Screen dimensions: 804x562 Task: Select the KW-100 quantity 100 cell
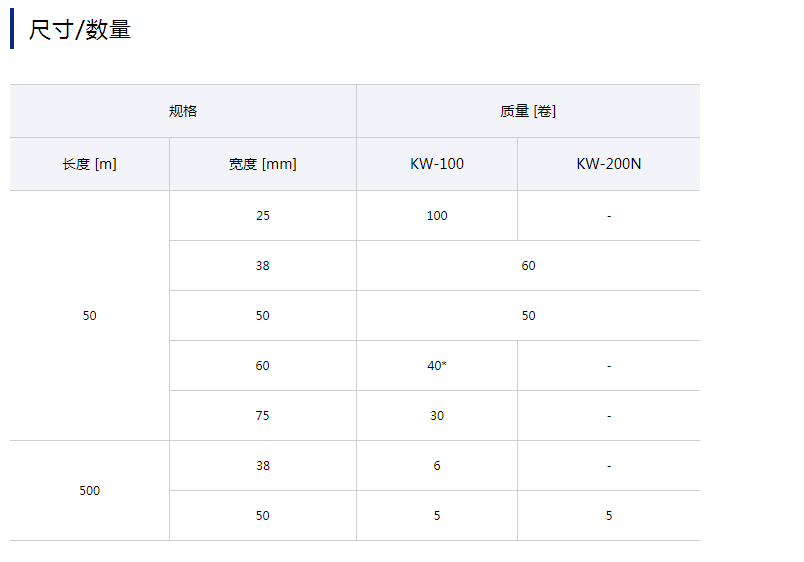coord(437,215)
